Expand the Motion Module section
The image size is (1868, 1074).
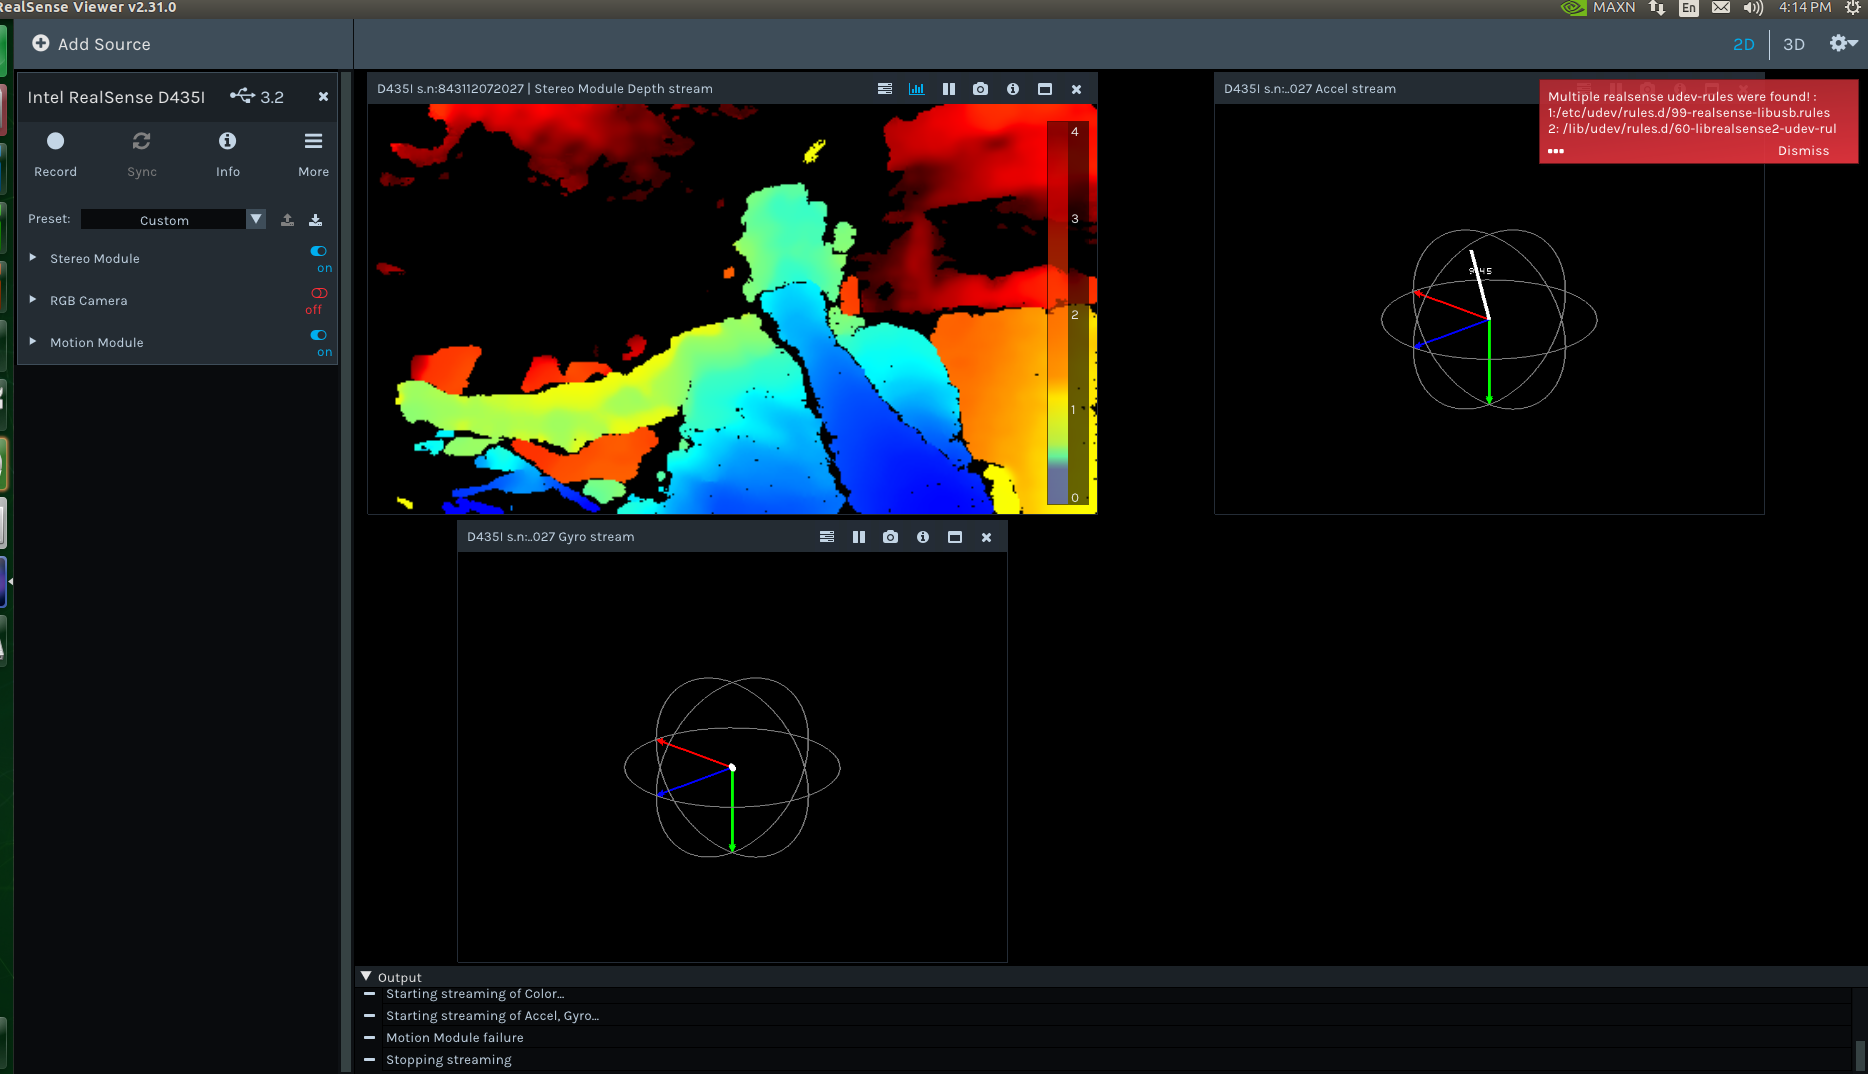(x=33, y=342)
